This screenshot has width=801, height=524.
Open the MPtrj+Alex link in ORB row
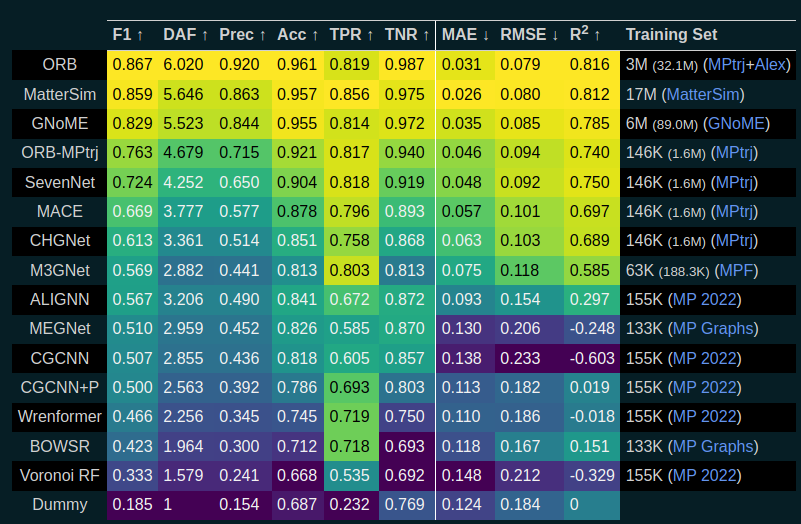point(746,65)
